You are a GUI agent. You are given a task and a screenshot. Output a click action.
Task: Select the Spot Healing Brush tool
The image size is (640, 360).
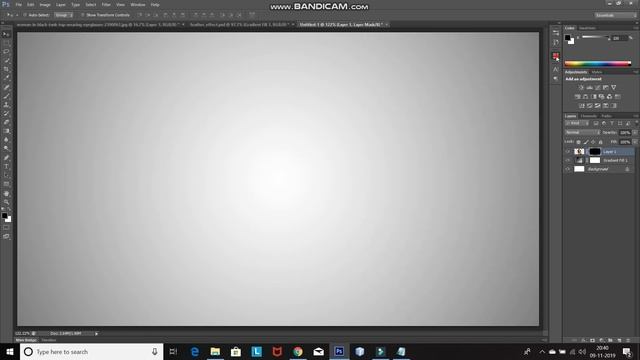[x=6, y=87]
